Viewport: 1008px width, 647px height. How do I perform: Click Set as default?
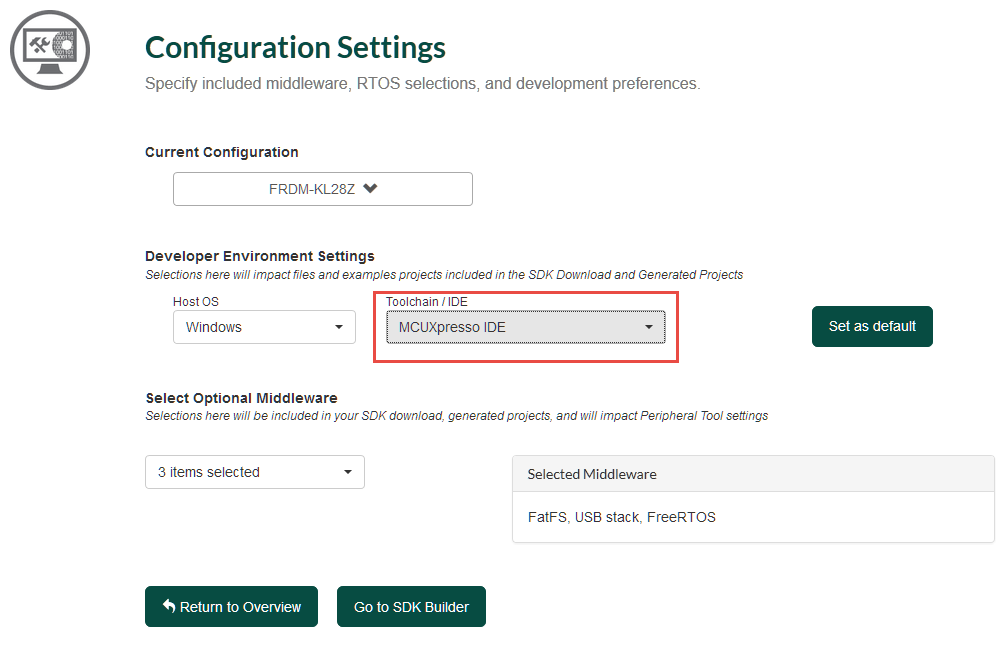[x=871, y=326]
